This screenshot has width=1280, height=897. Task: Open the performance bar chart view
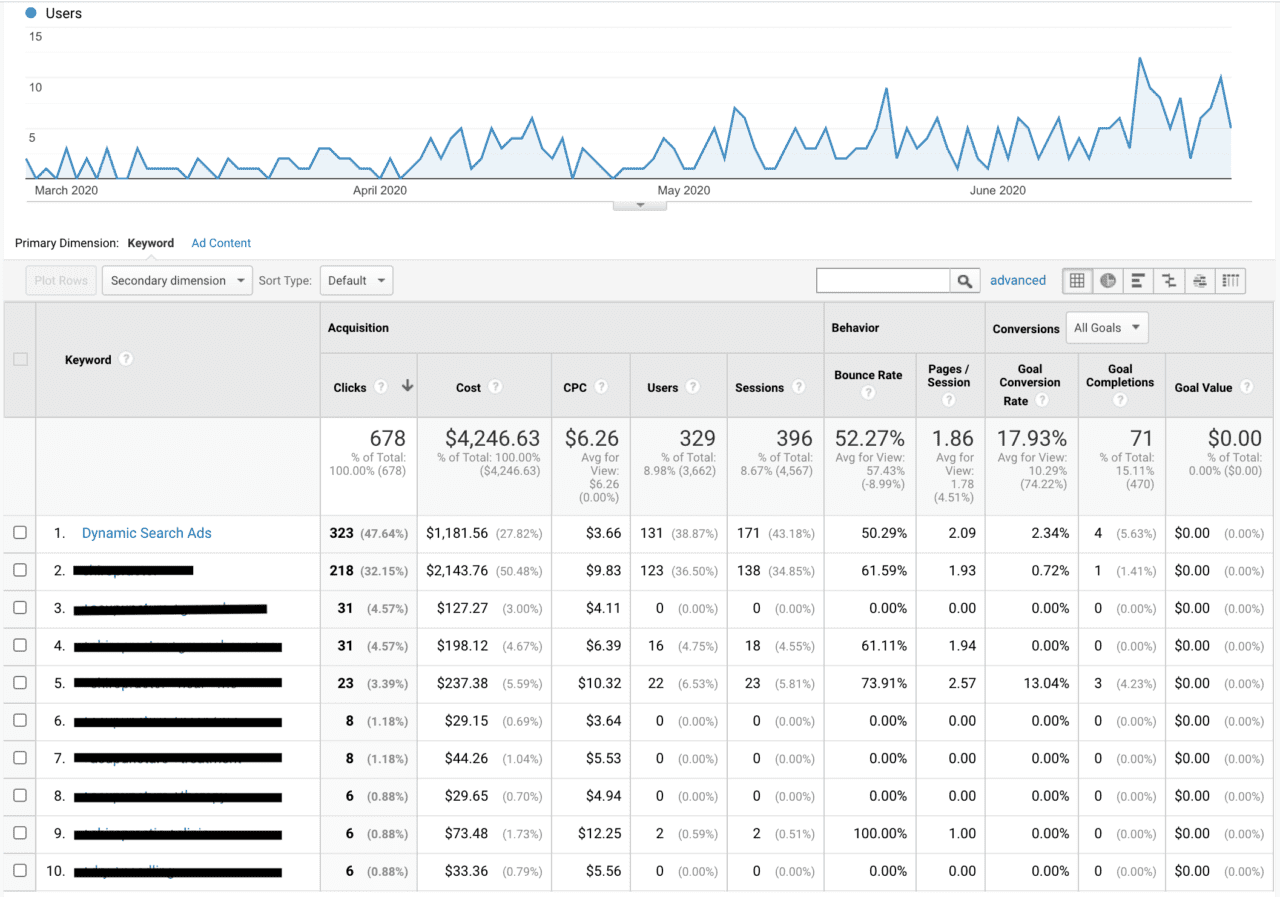(x=1137, y=281)
